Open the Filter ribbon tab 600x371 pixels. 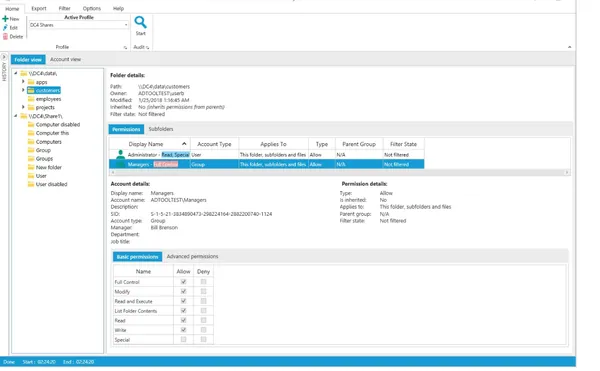(64, 8)
